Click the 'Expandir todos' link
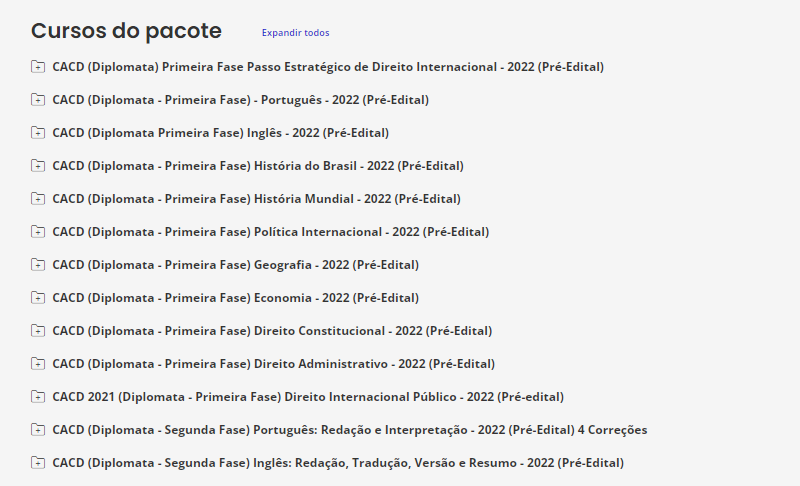Viewport: 800px width, 486px height. (295, 33)
